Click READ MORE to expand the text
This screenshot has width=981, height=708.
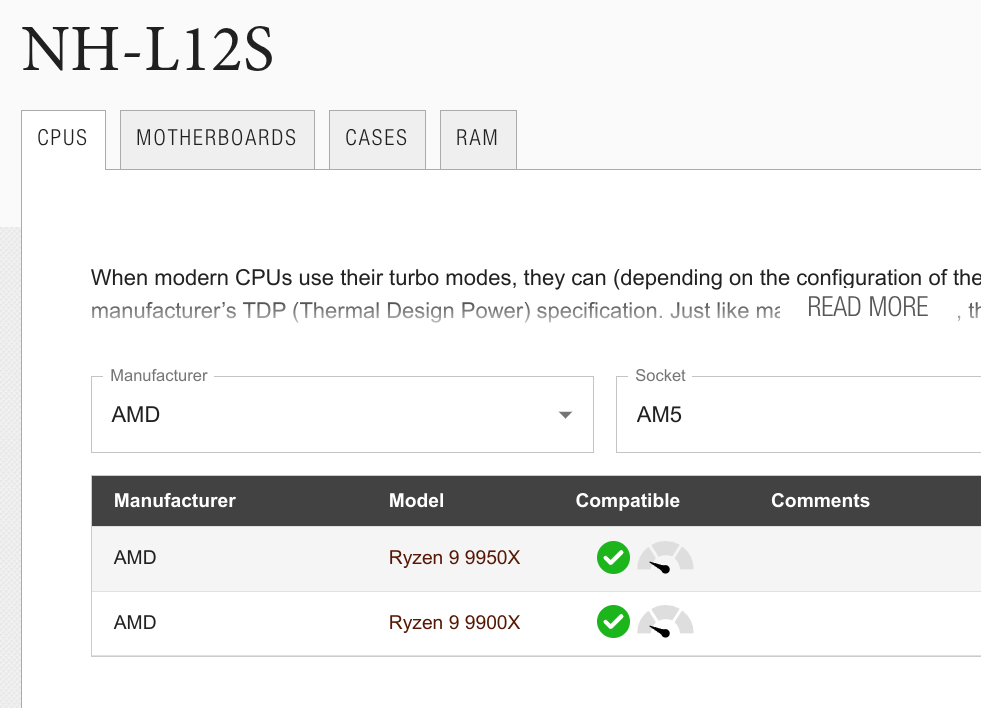[x=868, y=307]
